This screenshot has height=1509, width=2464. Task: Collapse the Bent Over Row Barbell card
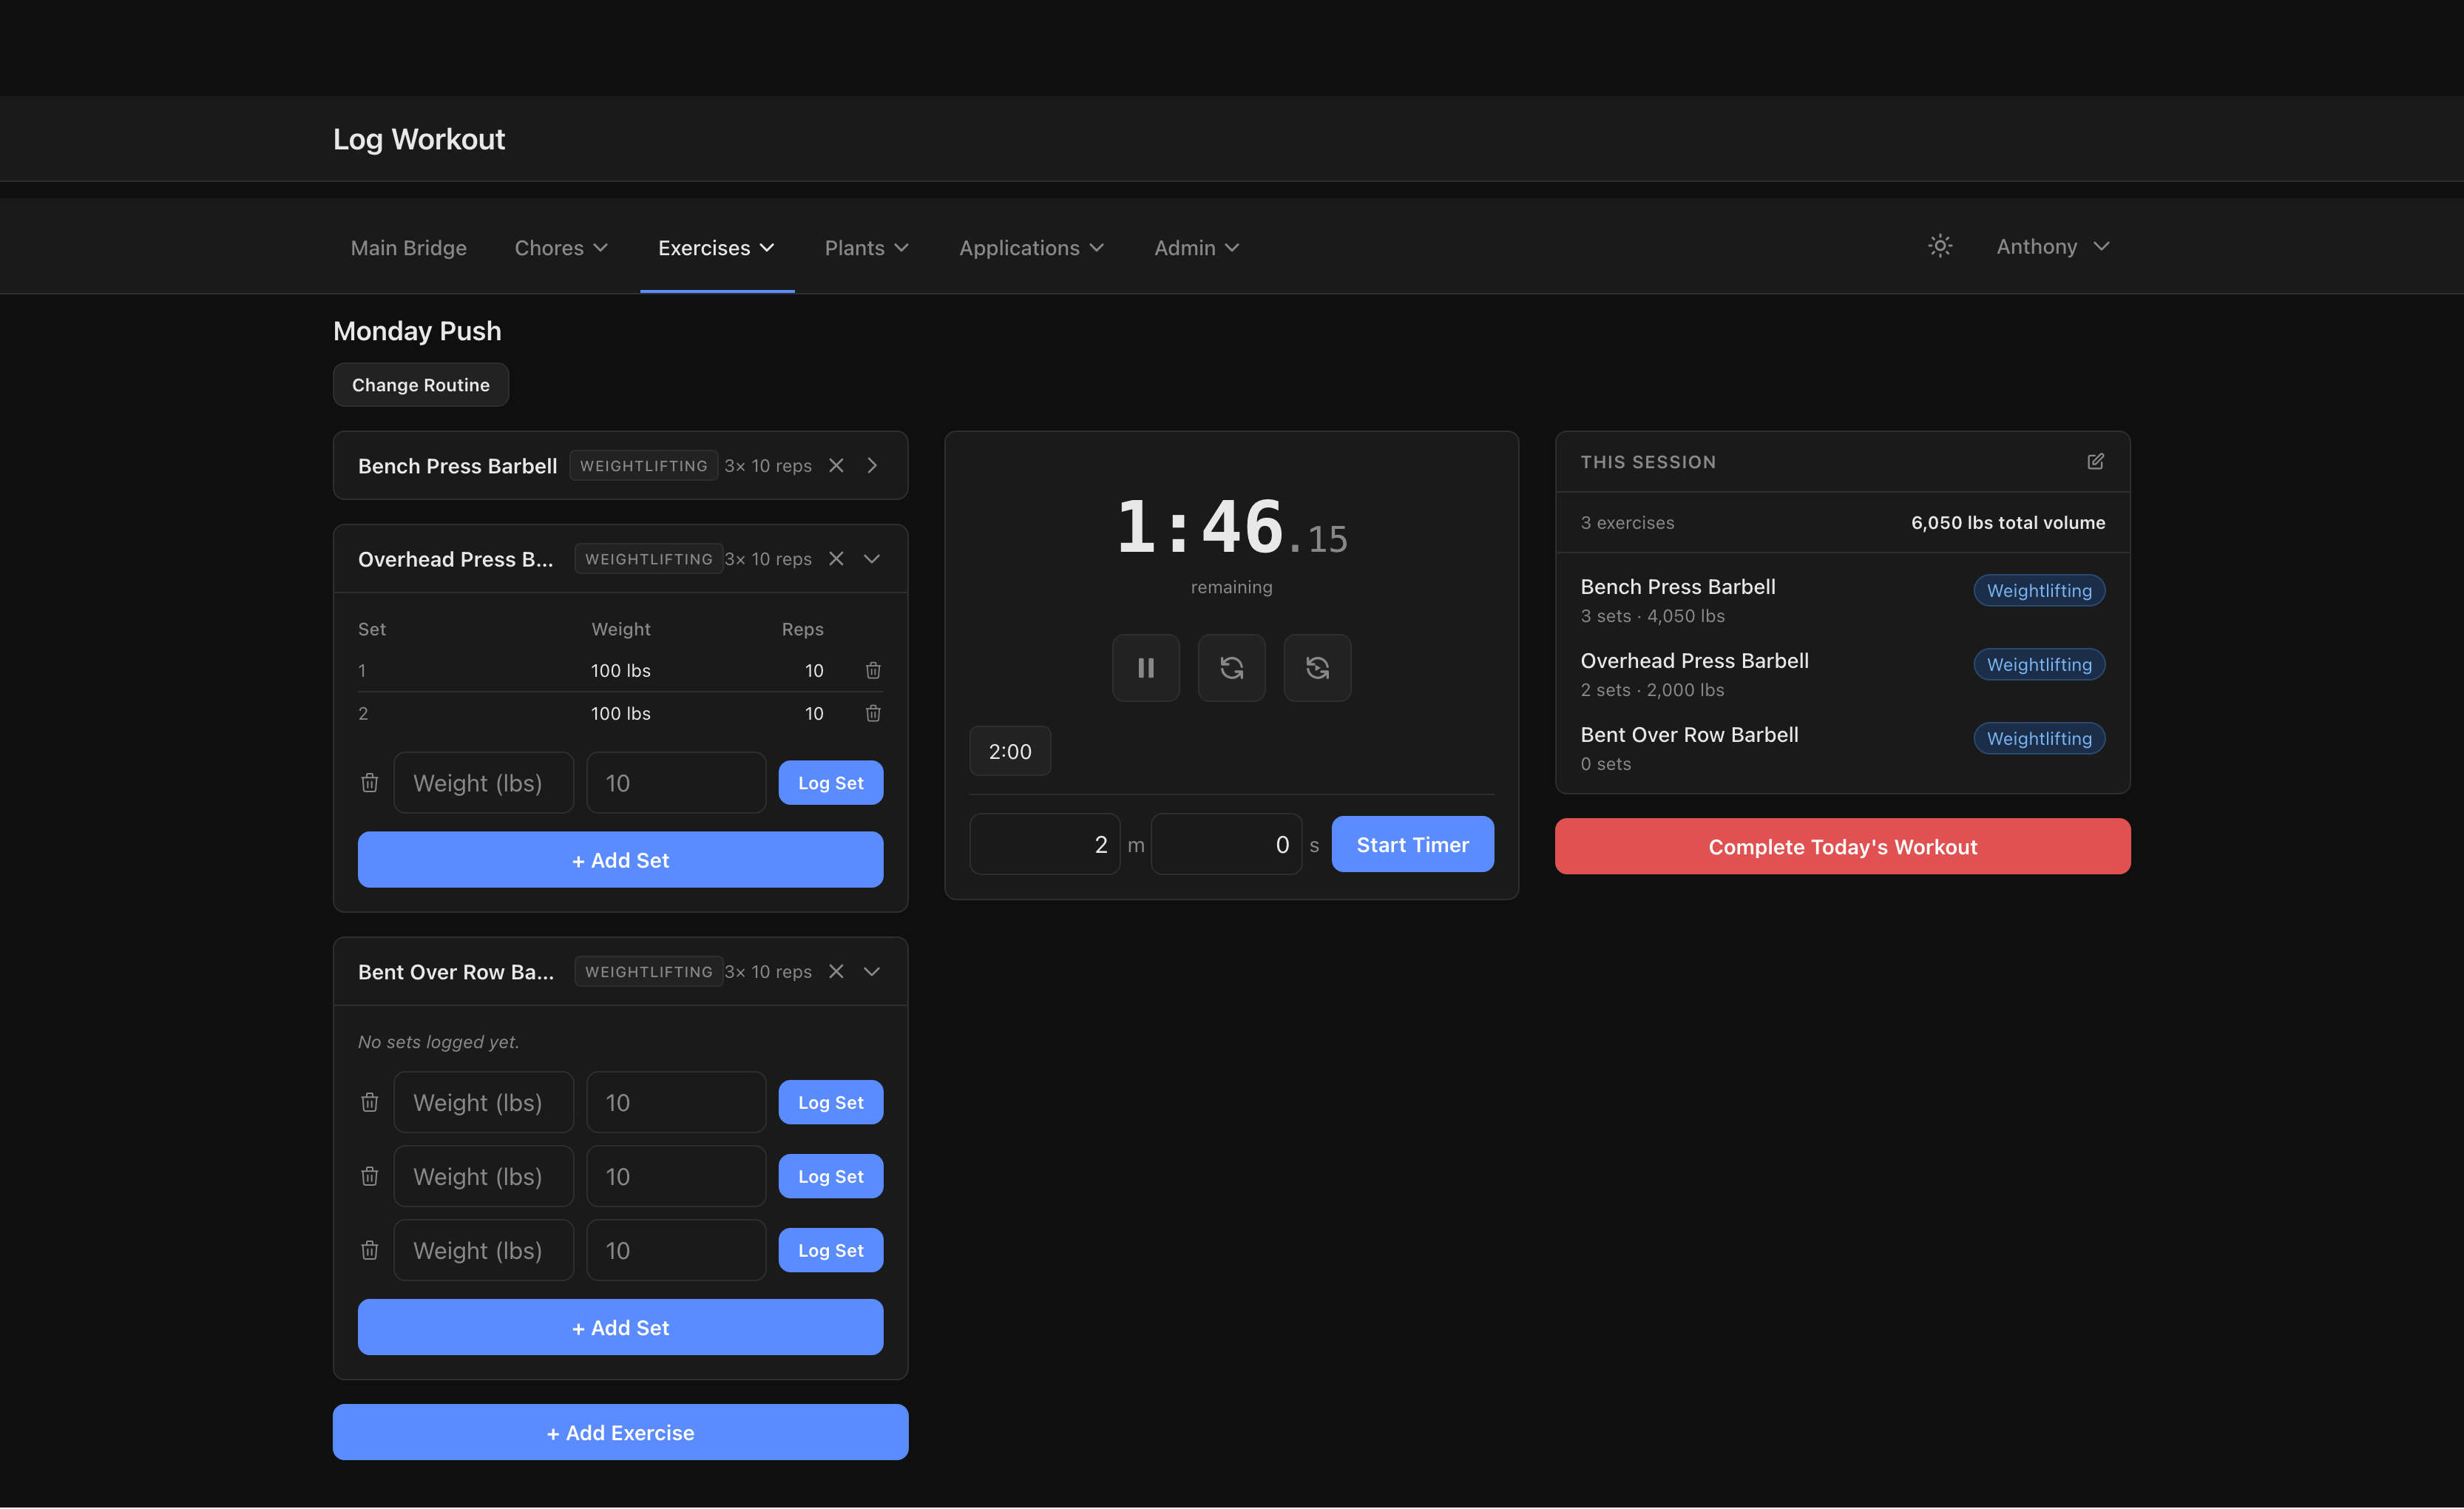[x=872, y=971]
